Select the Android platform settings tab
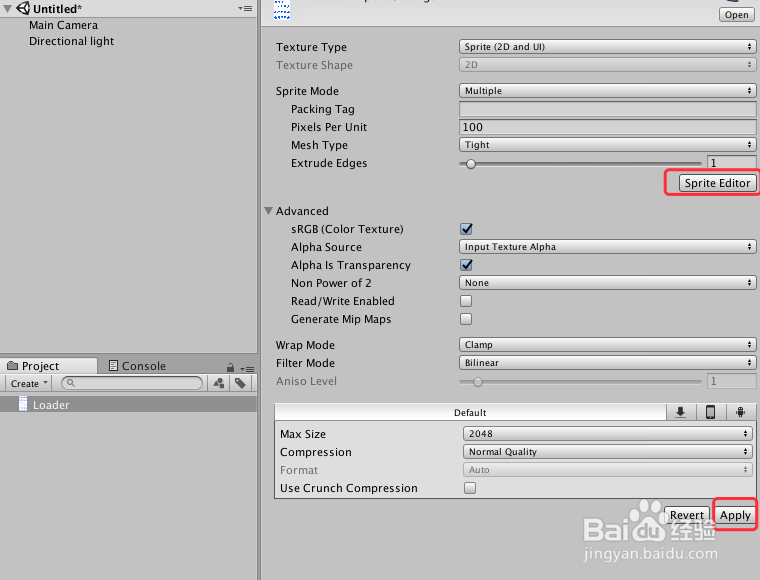 coord(740,412)
